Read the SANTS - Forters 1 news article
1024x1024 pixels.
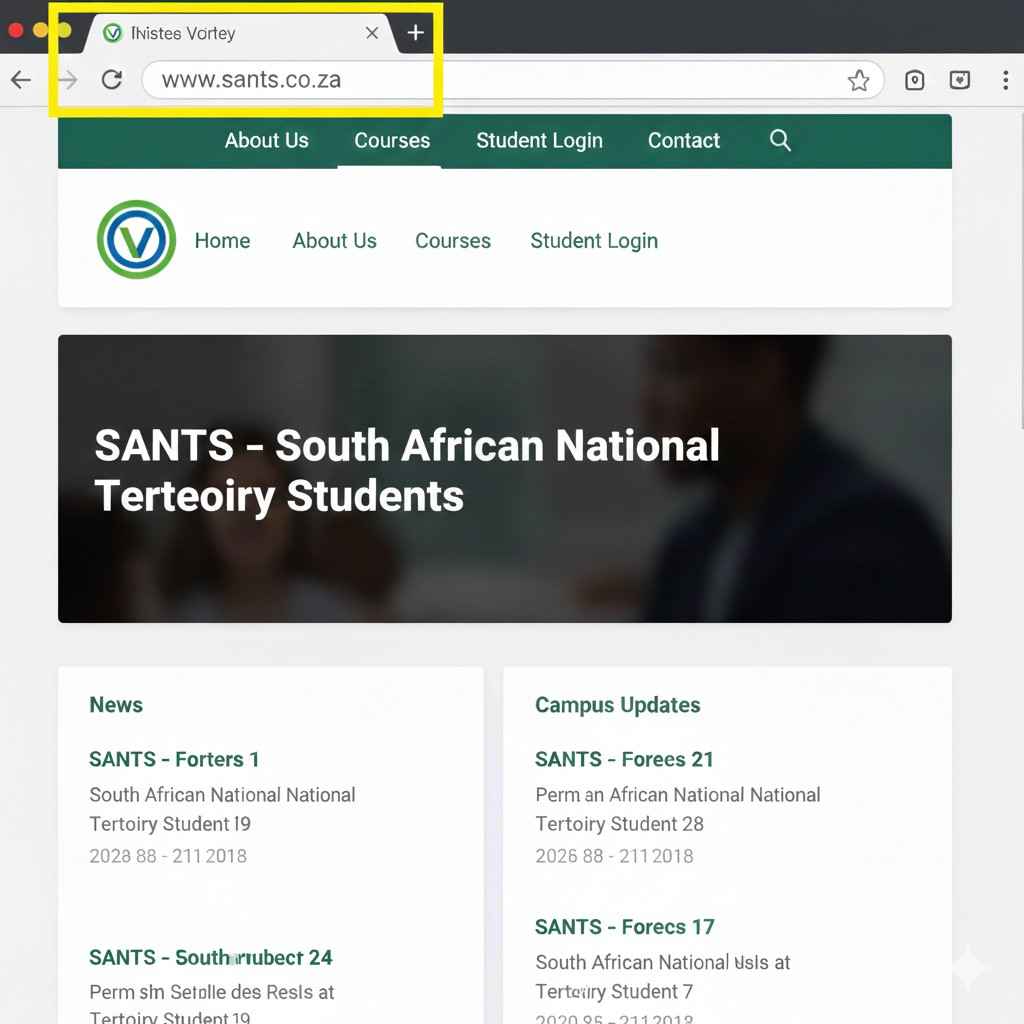pos(174,759)
